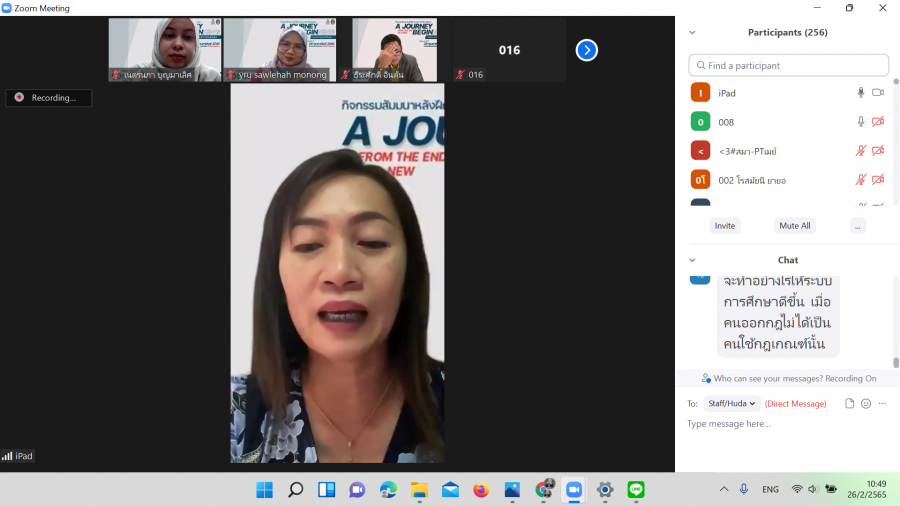Screen dimensions: 900x506
Task: Open the Staff/Huda recipient dropdown
Action: click(x=732, y=404)
